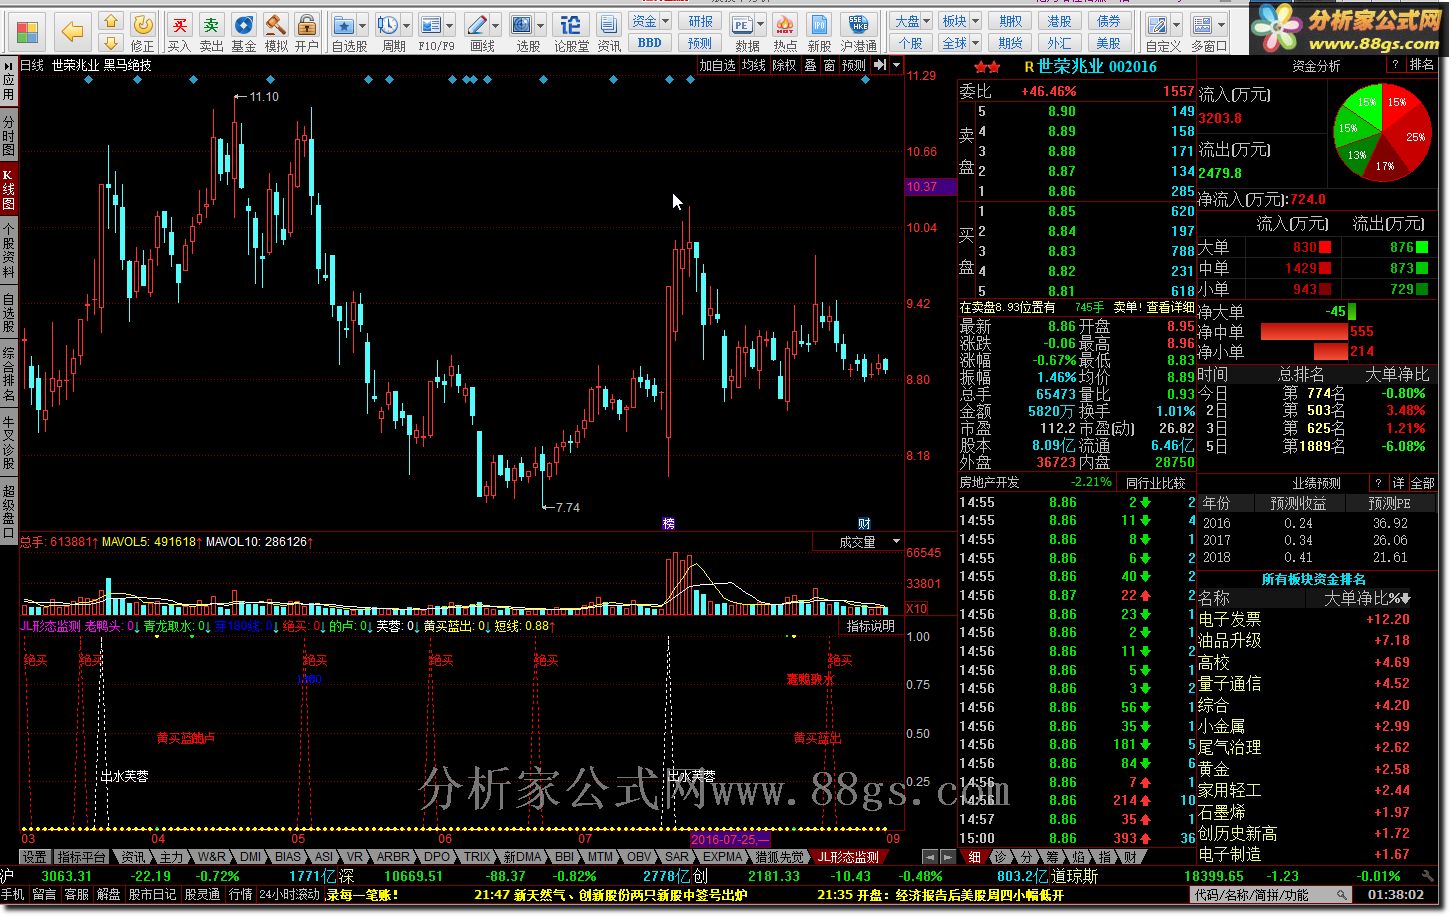The height and width of the screenshot is (916, 1451).
Task: Expand the chart options dropdown arrow
Action: tap(896, 65)
